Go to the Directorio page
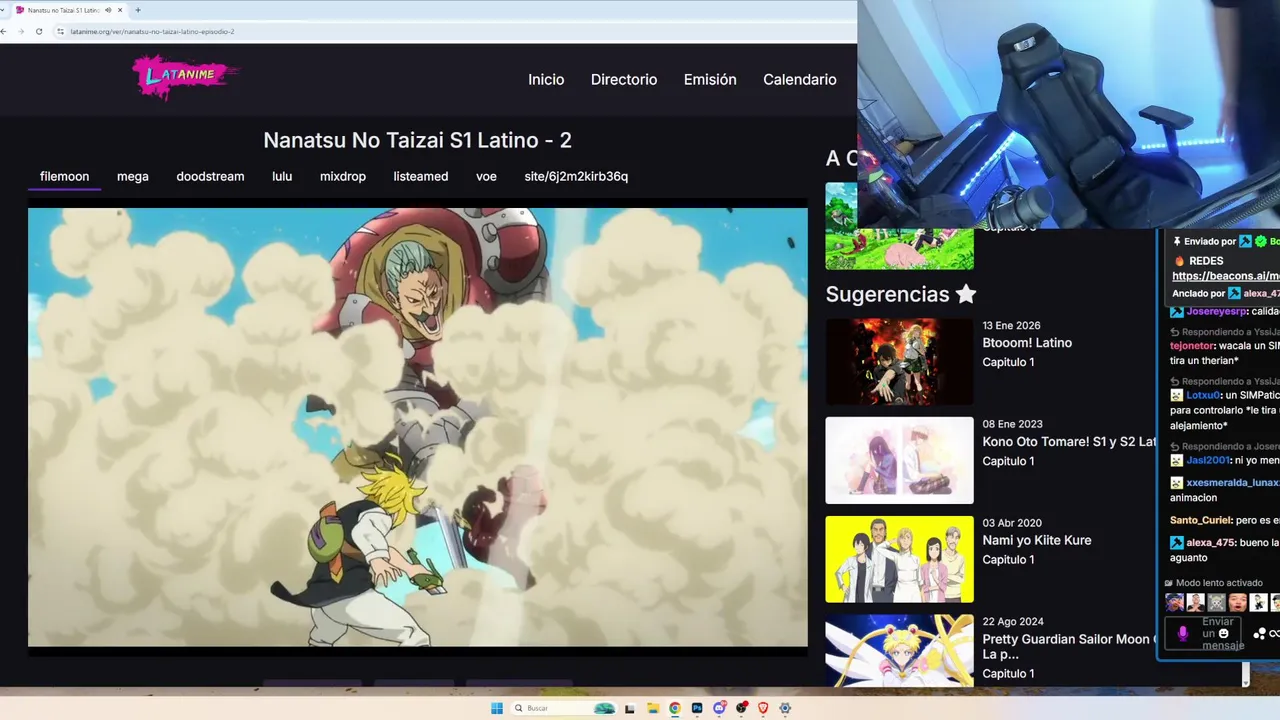 624,80
